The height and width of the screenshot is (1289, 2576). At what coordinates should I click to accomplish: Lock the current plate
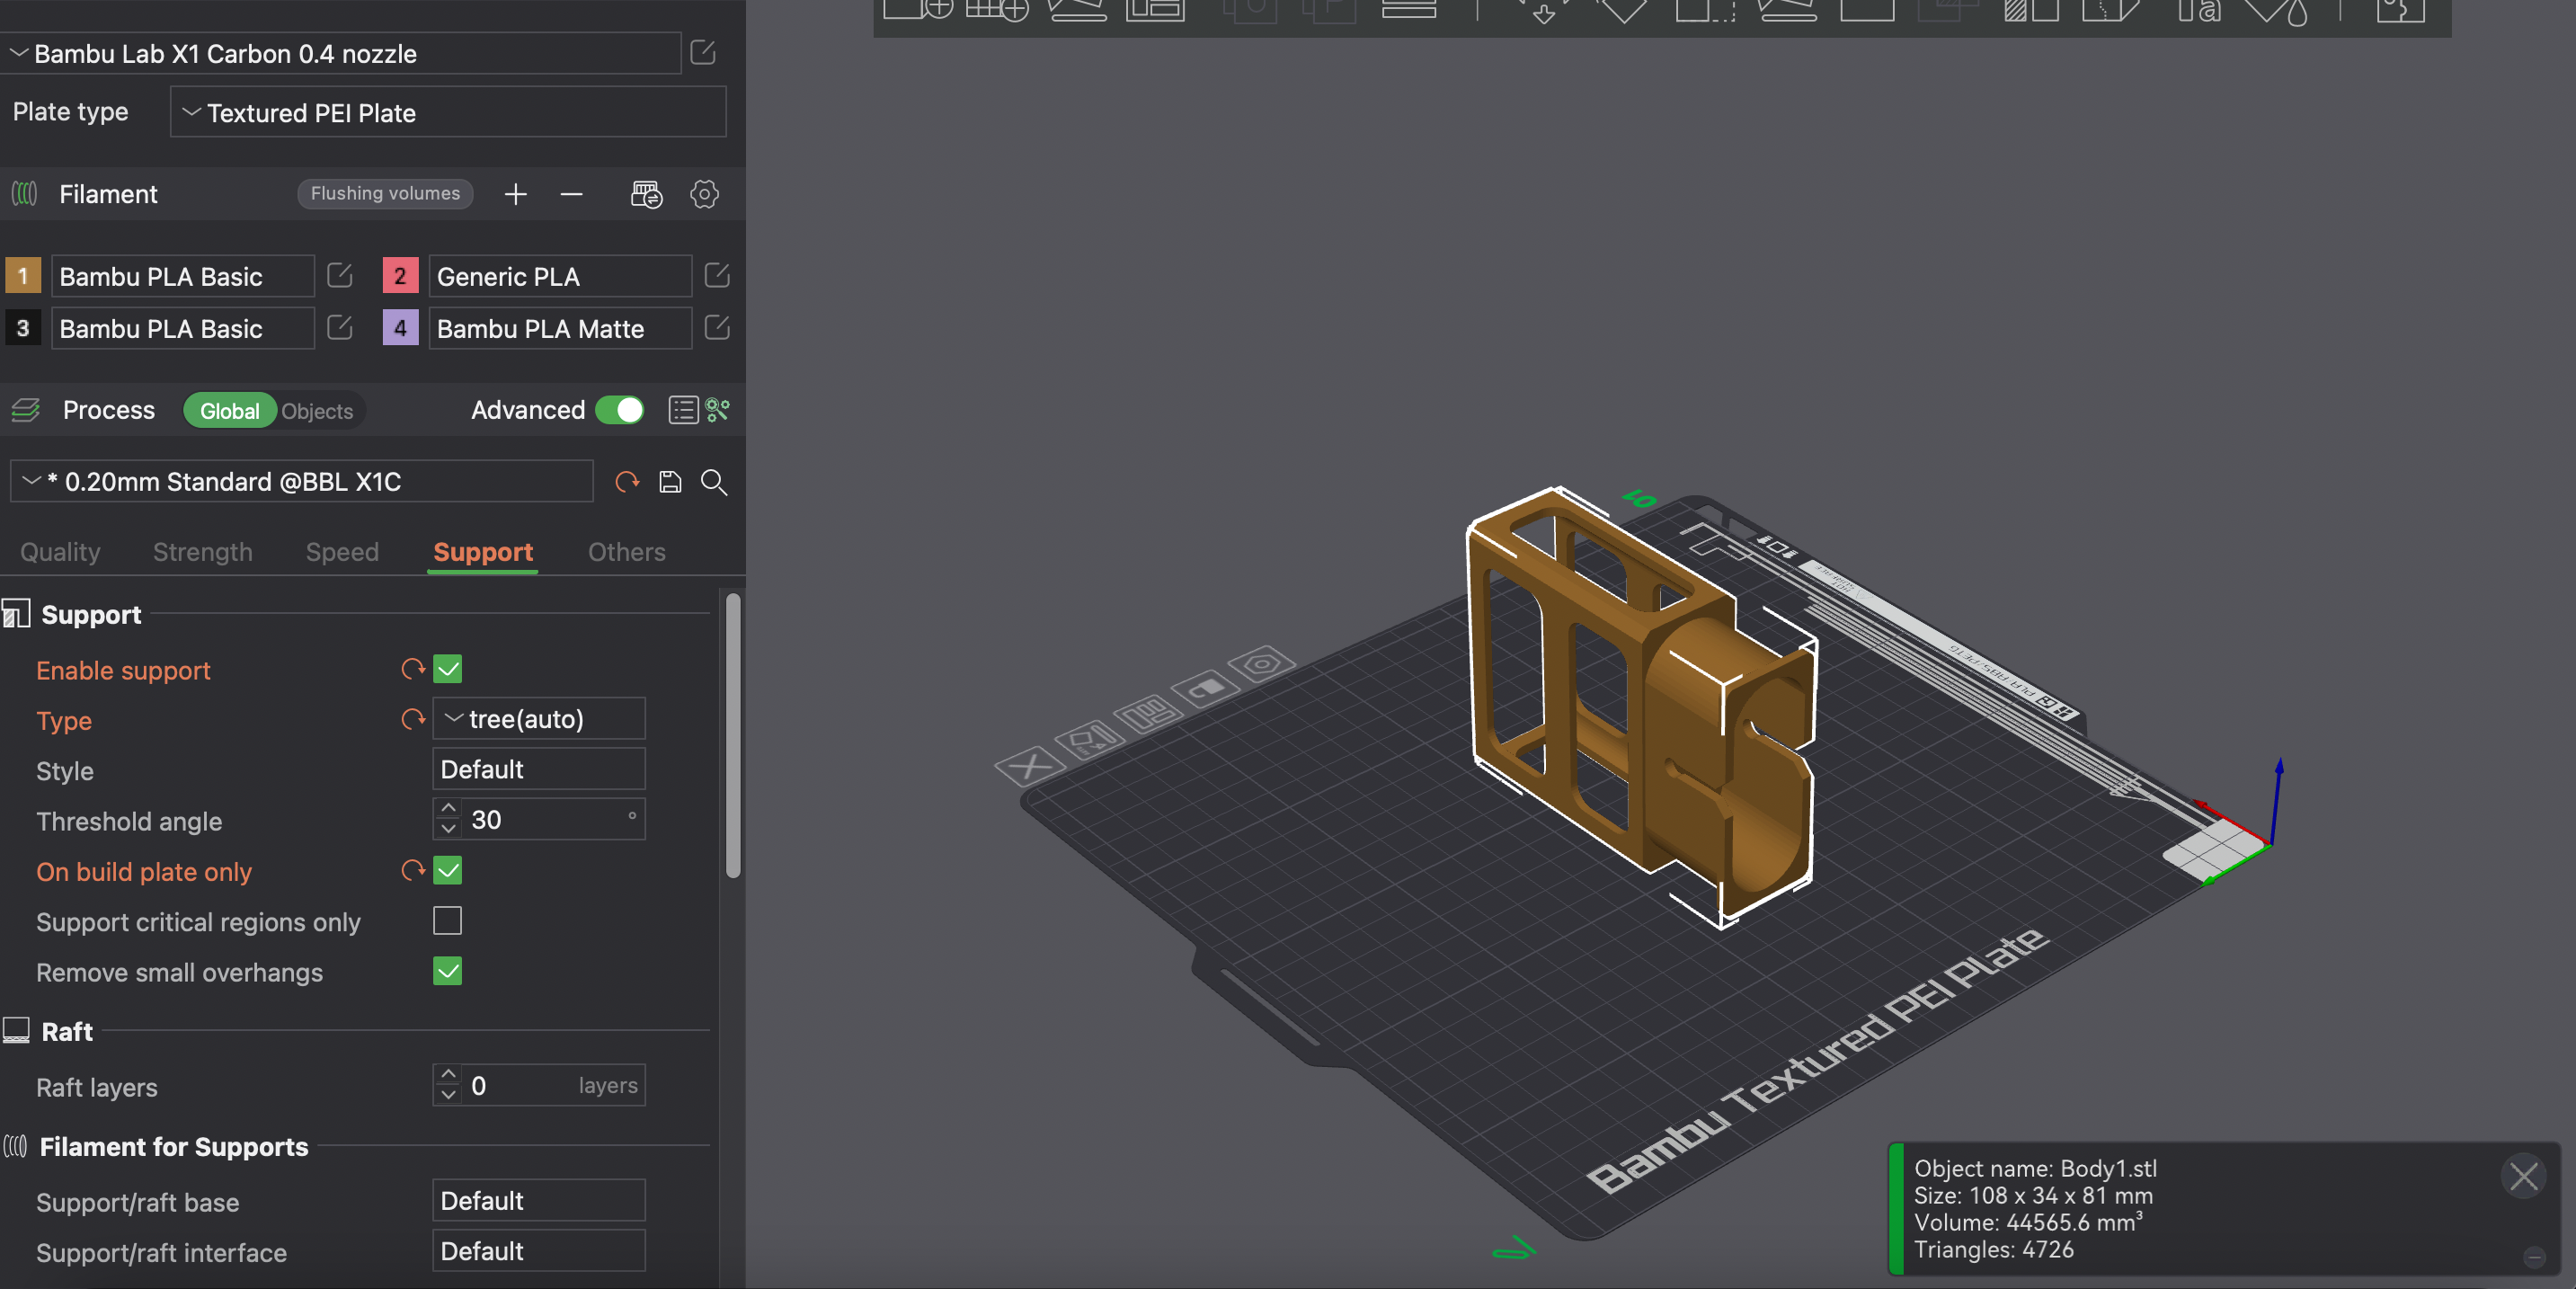pos(1206,688)
